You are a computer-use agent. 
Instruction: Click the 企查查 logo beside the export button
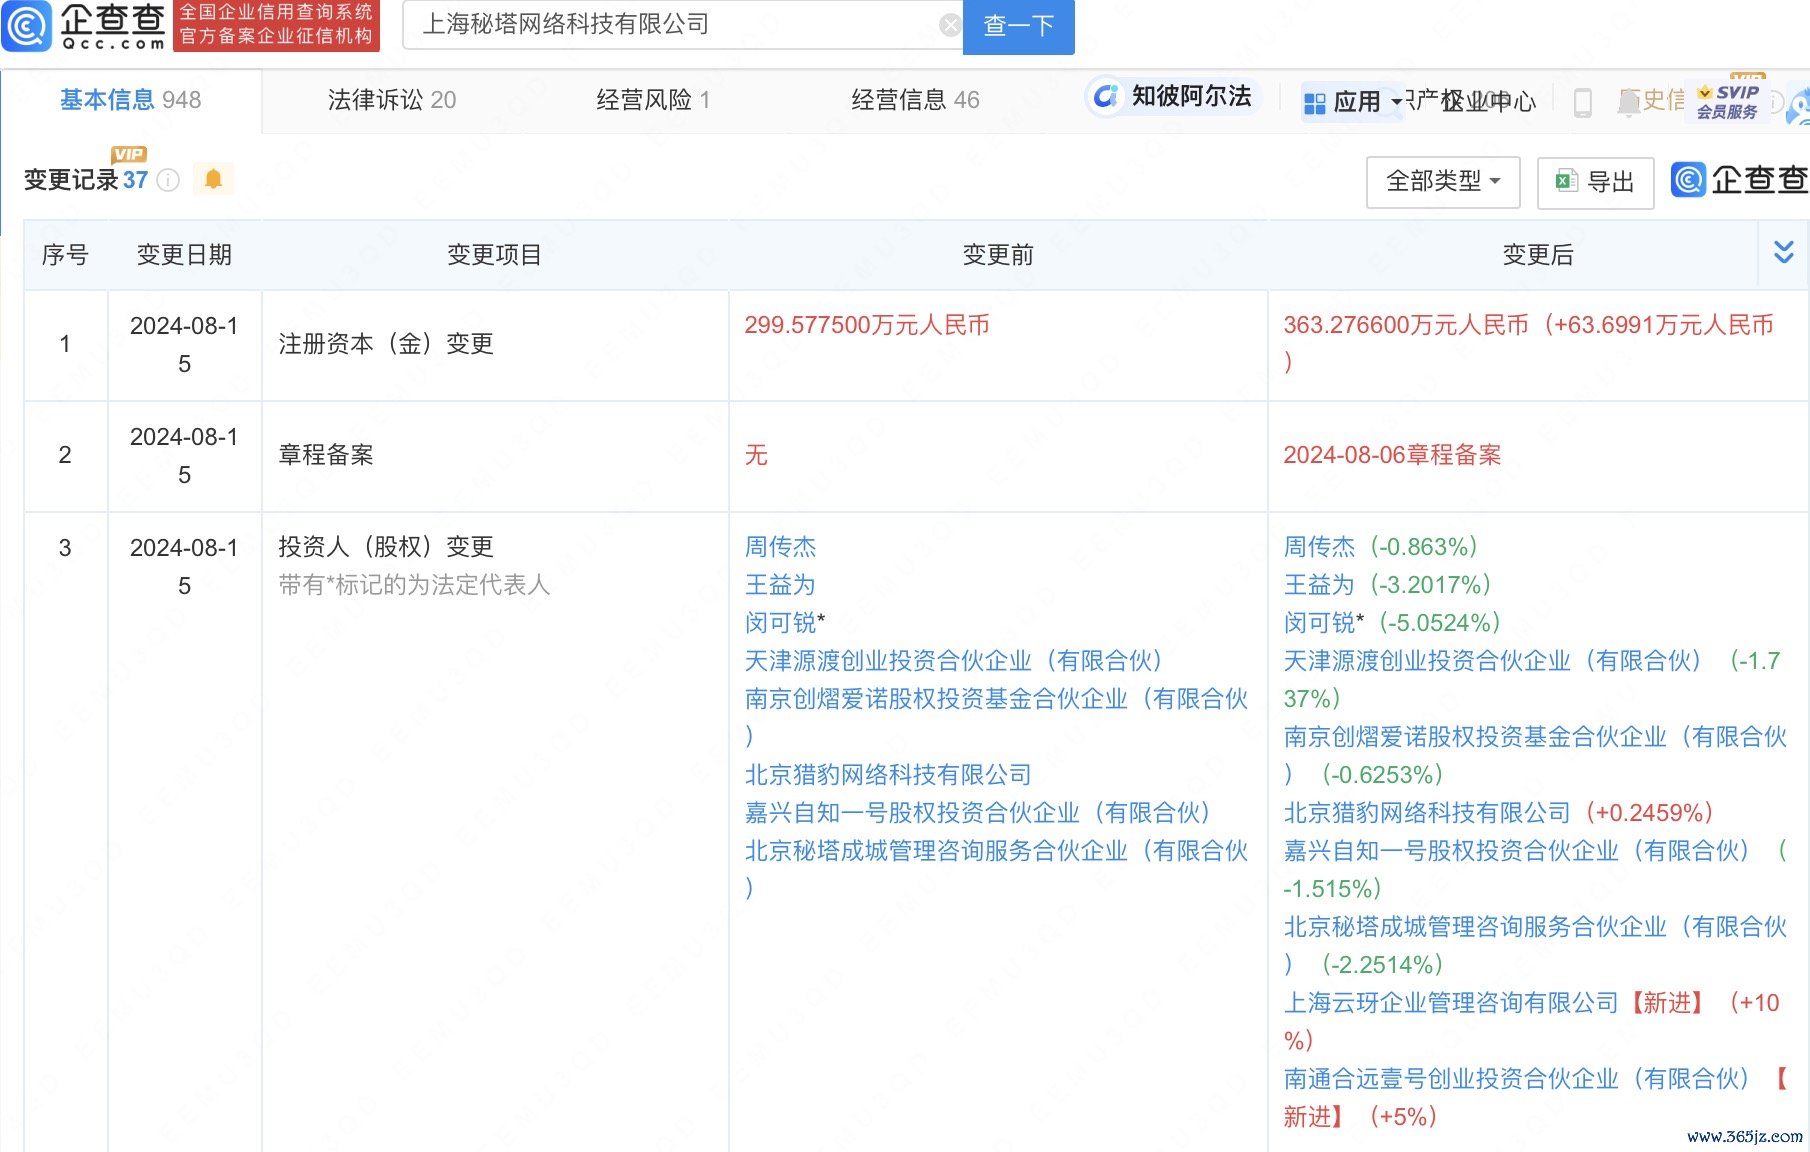(1740, 180)
